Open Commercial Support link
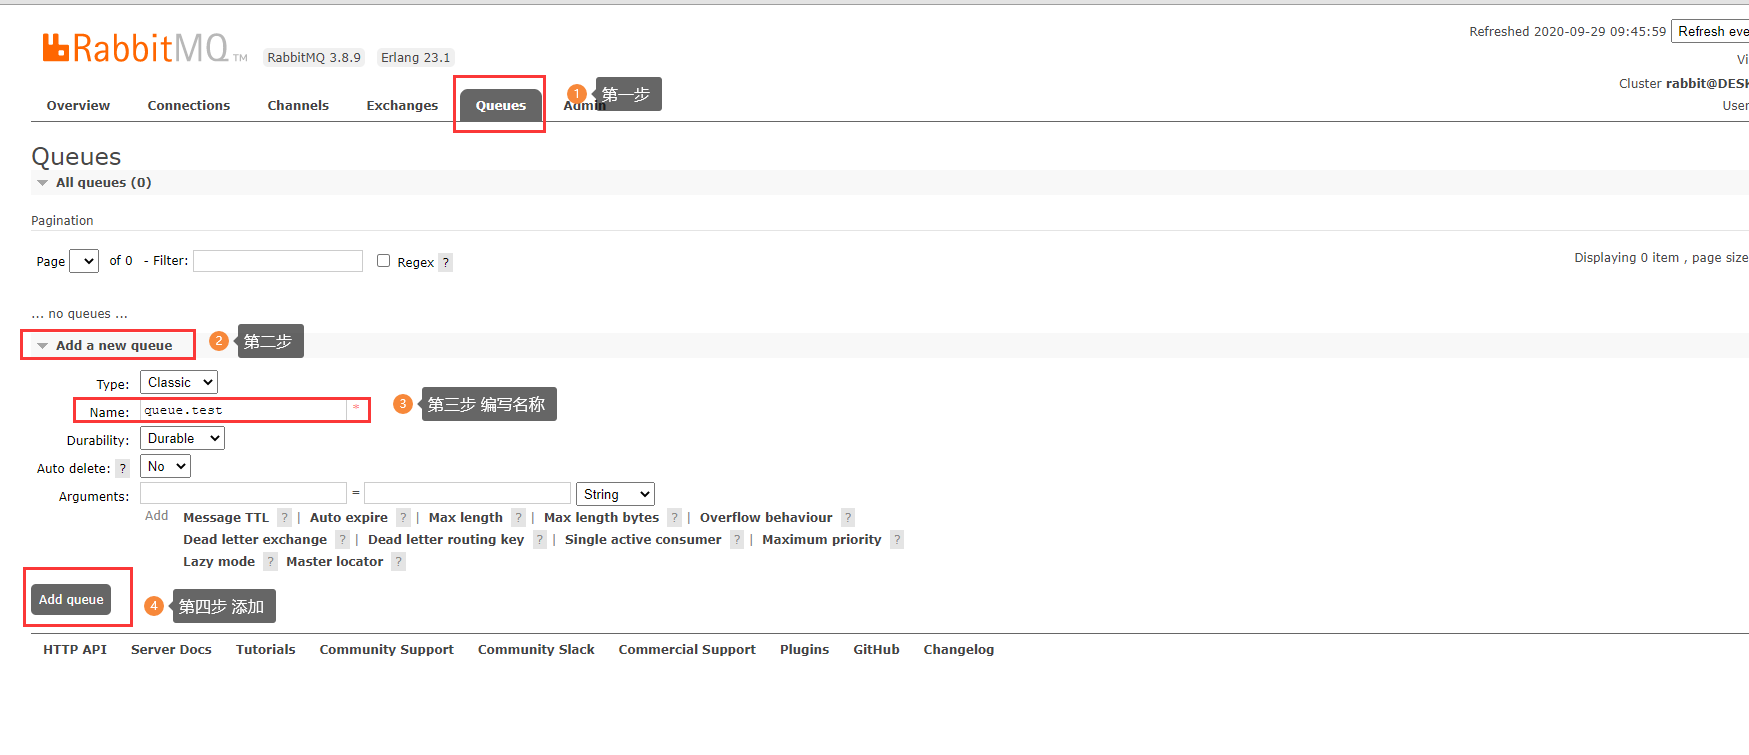 point(687,649)
